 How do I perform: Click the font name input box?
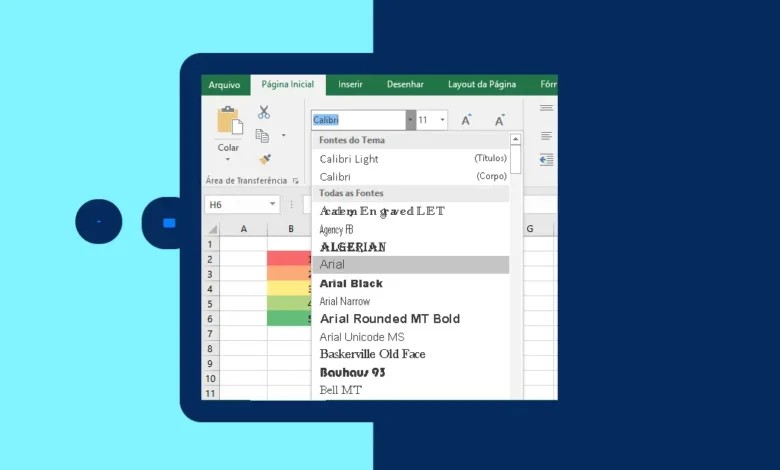pyautogui.click(x=359, y=120)
